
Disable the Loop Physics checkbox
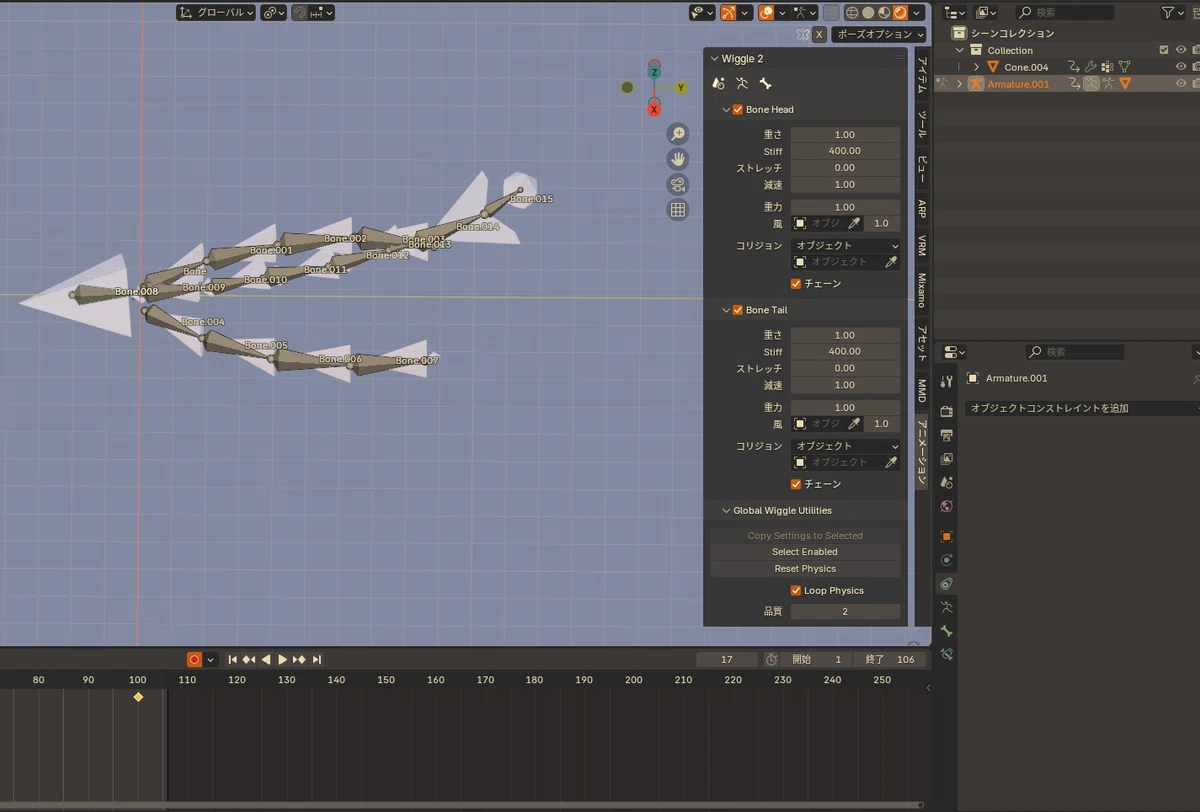(x=796, y=591)
